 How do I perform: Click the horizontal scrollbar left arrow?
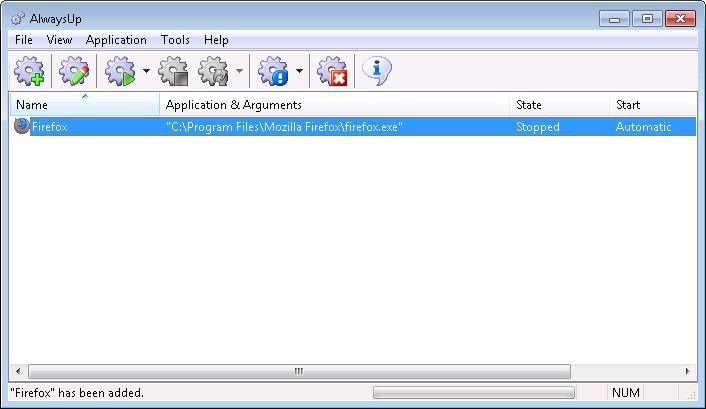[x=18, y=372]
